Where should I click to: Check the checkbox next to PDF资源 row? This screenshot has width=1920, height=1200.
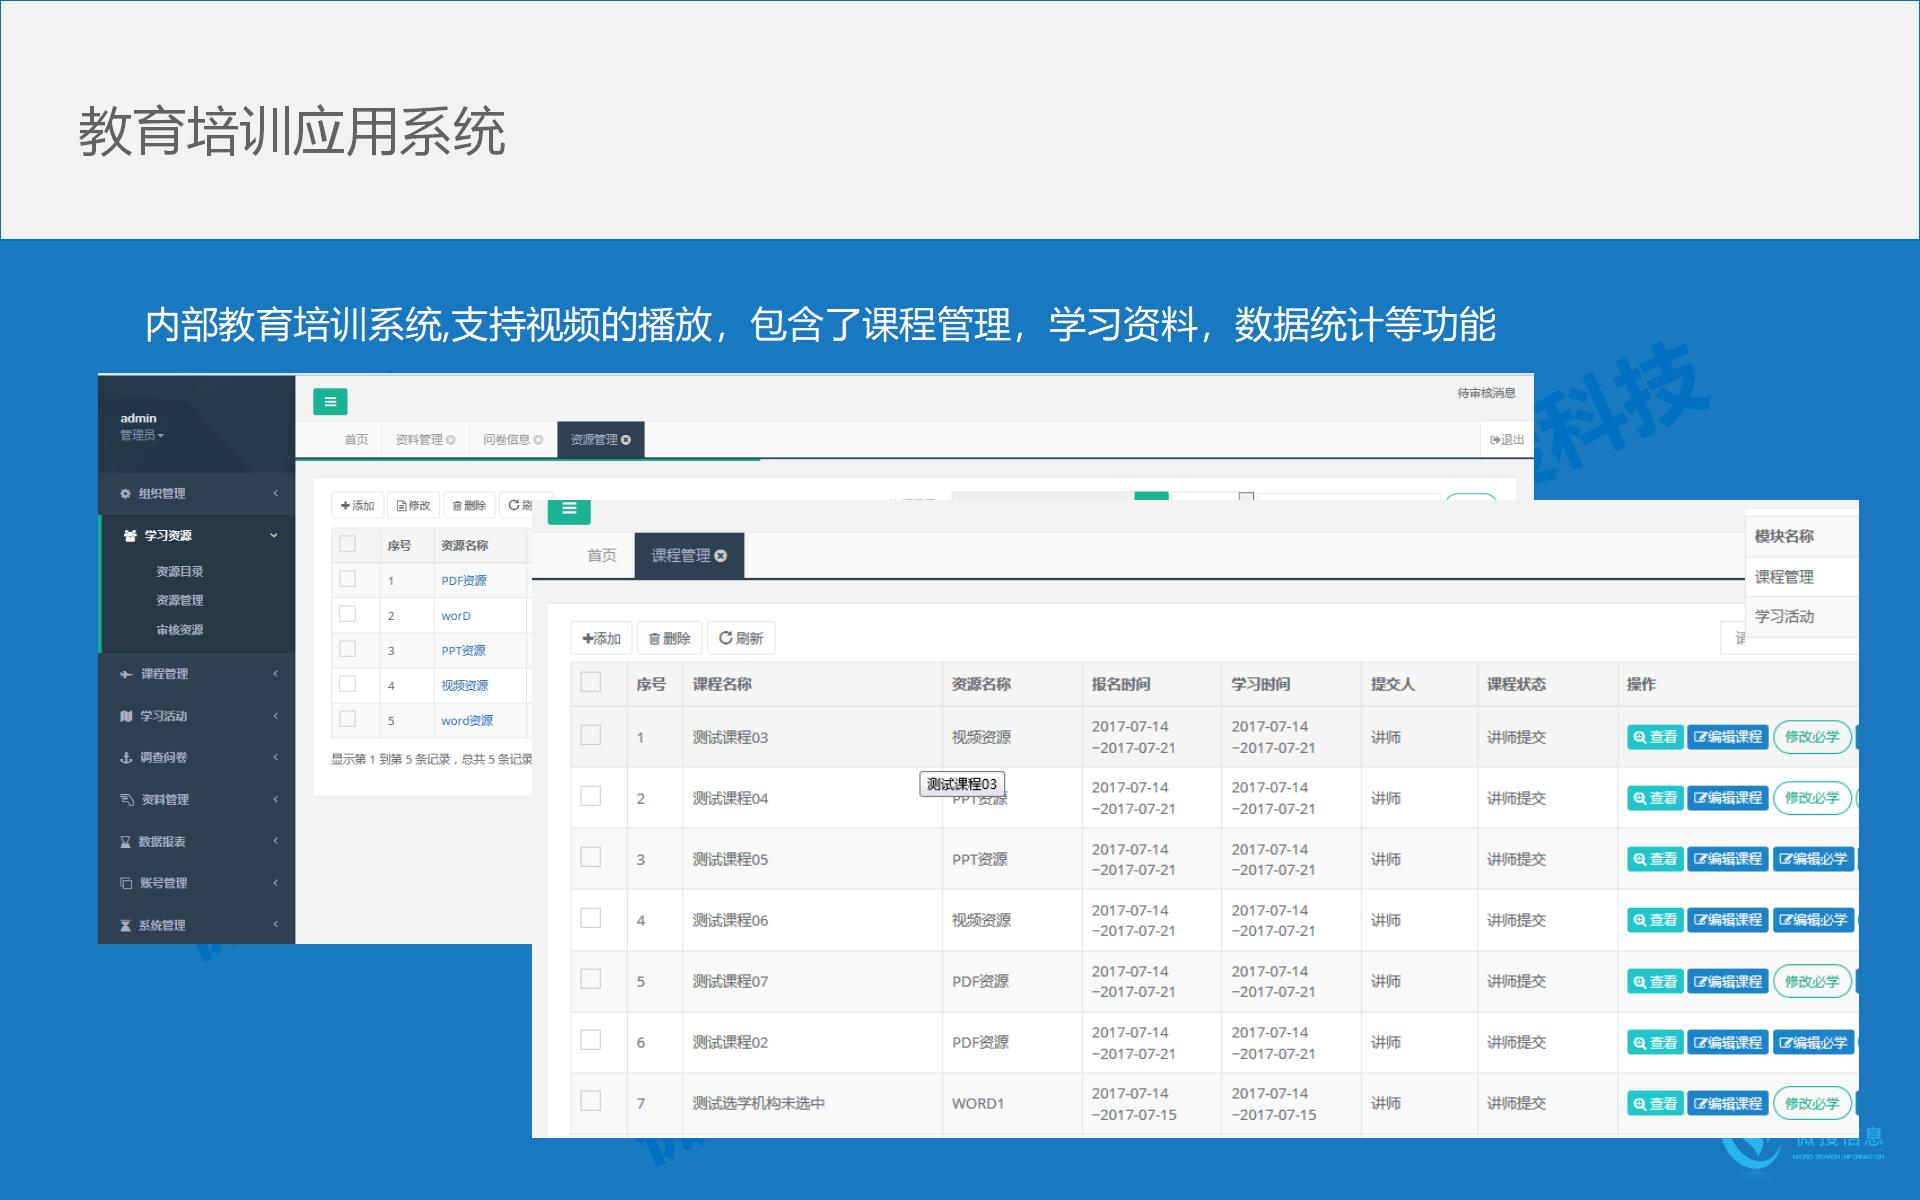(x=349, y=578)
